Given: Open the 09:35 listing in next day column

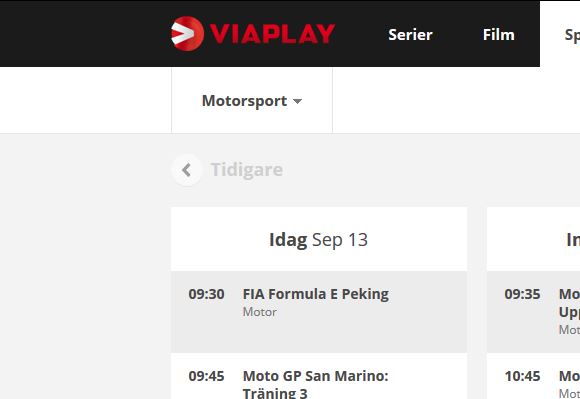Looking at the screenshot, I should pos(533,312).
